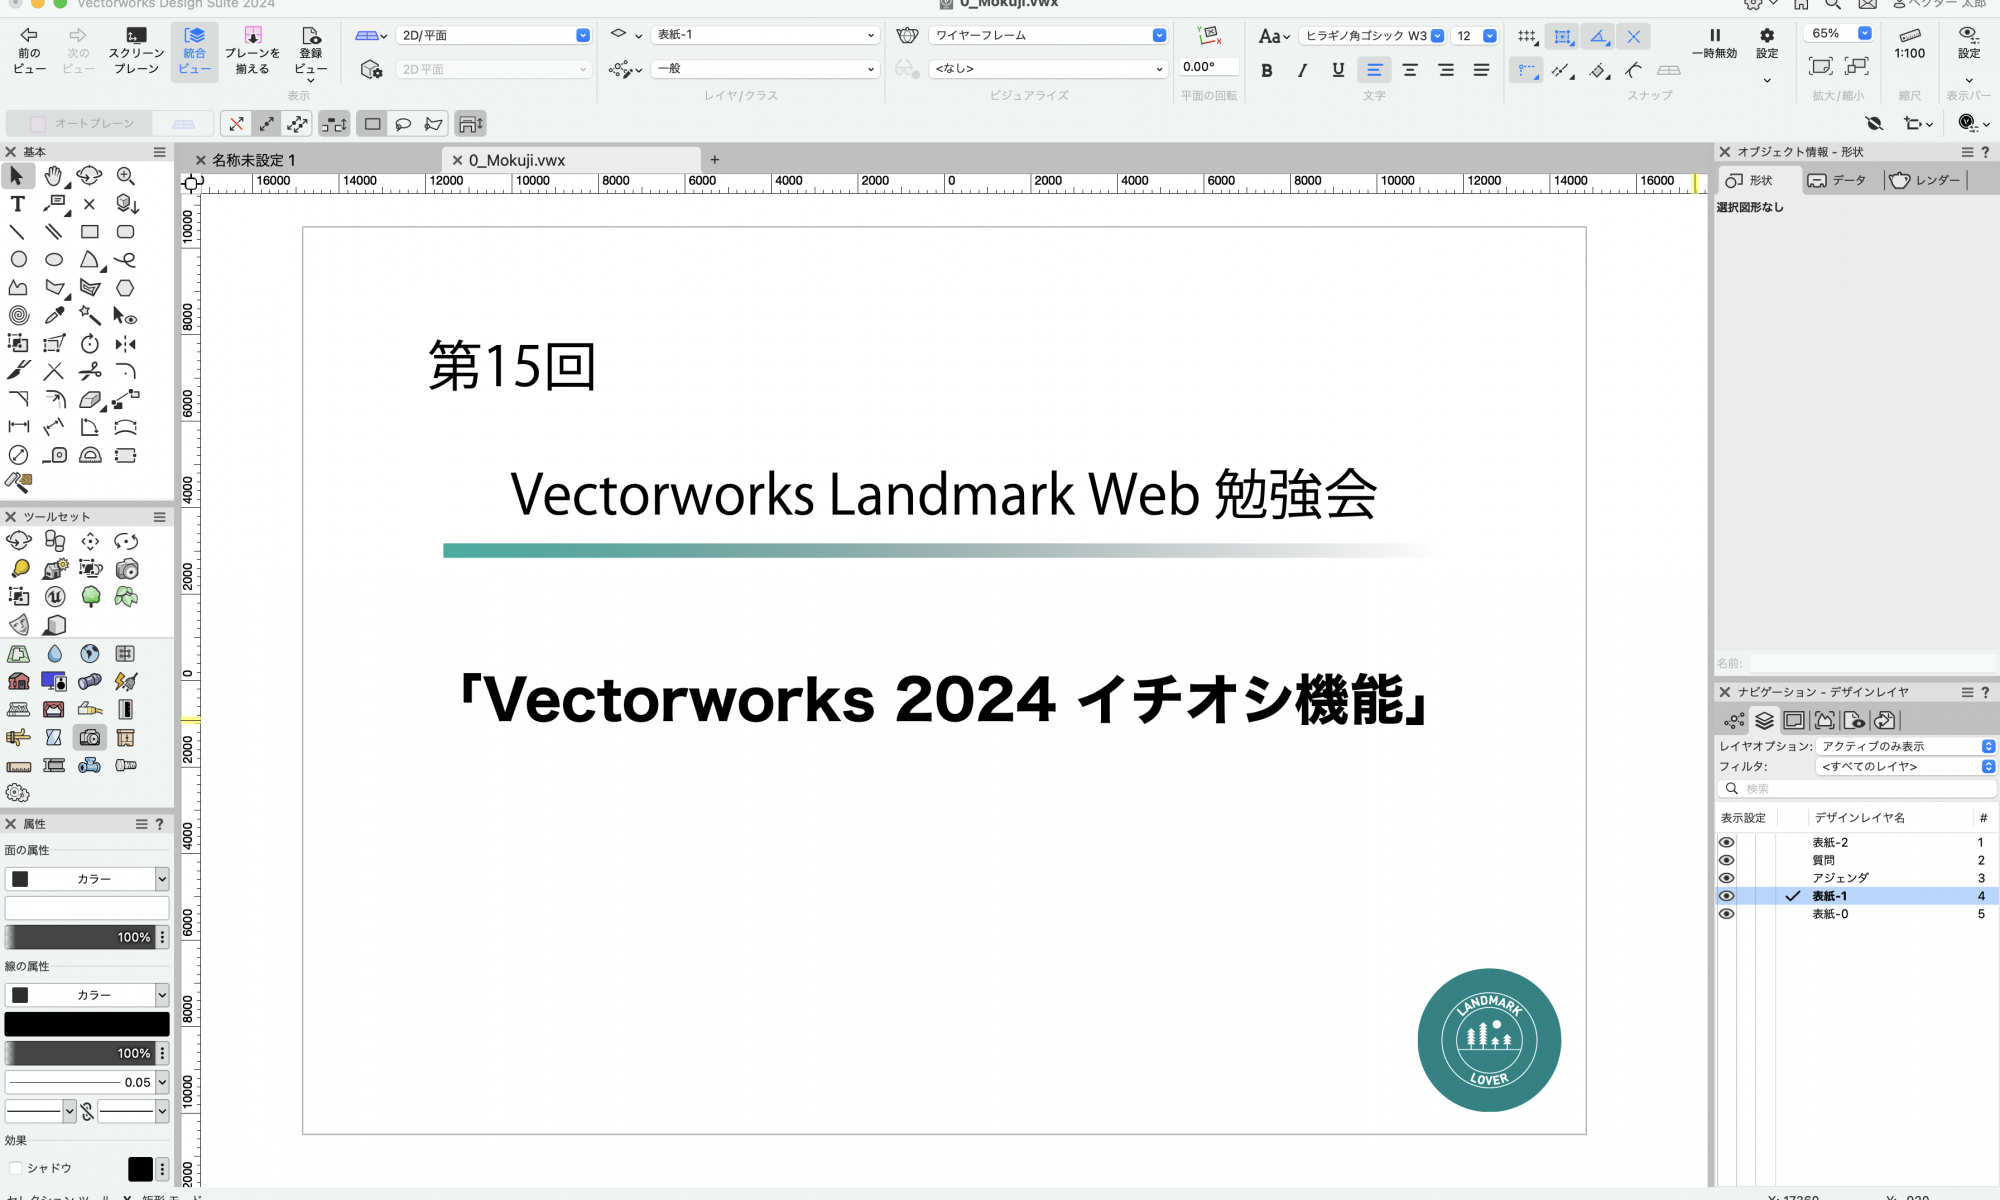Click the Unified View button
The height and width of the screenshot is (1200, 2000).
[194, 51]
